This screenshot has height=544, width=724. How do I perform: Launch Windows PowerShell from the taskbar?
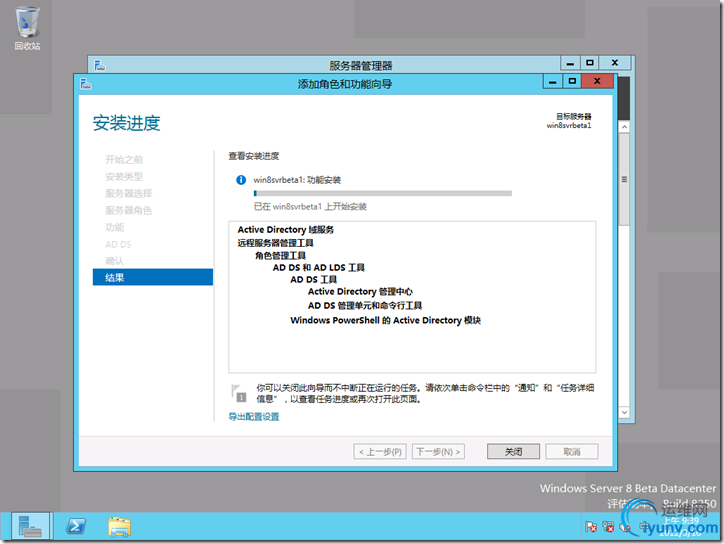(76, 526)
